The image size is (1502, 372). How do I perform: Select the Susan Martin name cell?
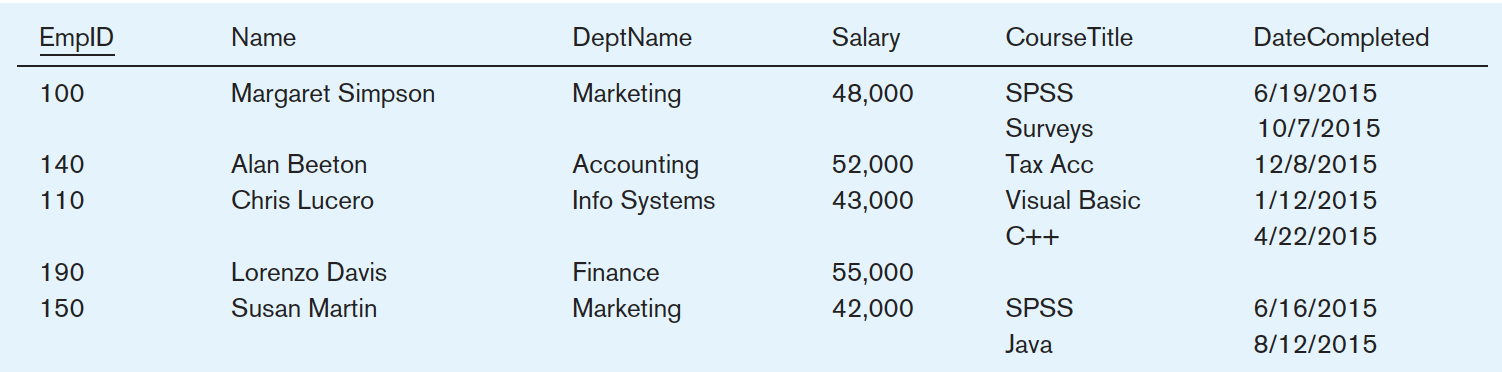304,308
